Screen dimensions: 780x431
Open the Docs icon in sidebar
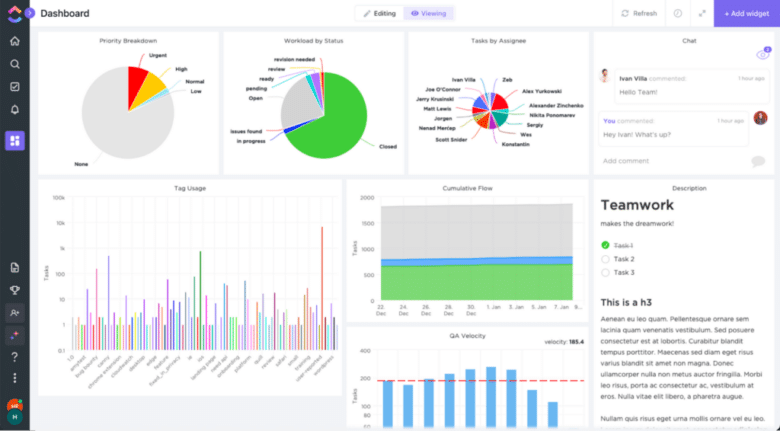pos(14,267)
